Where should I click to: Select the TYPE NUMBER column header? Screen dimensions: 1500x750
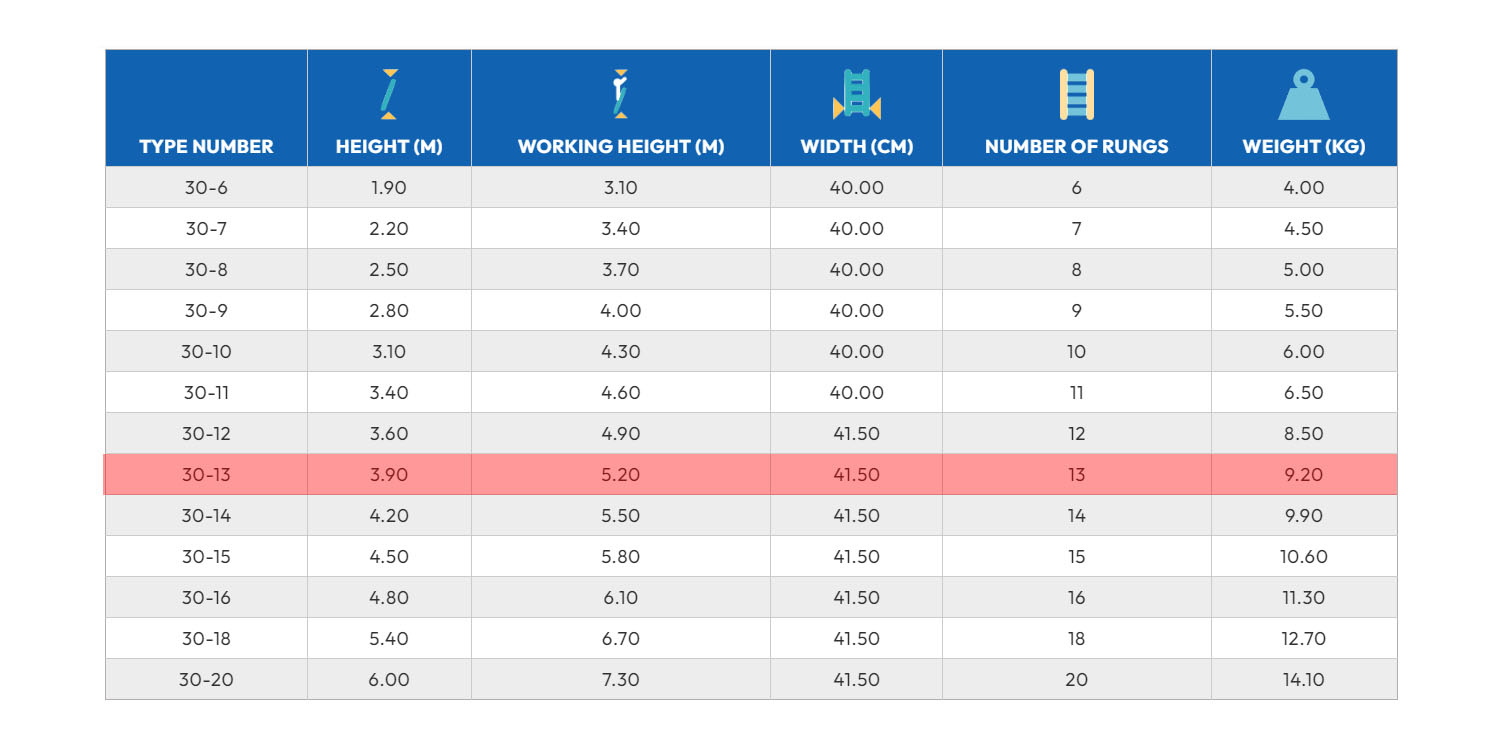tap(206, 147)
